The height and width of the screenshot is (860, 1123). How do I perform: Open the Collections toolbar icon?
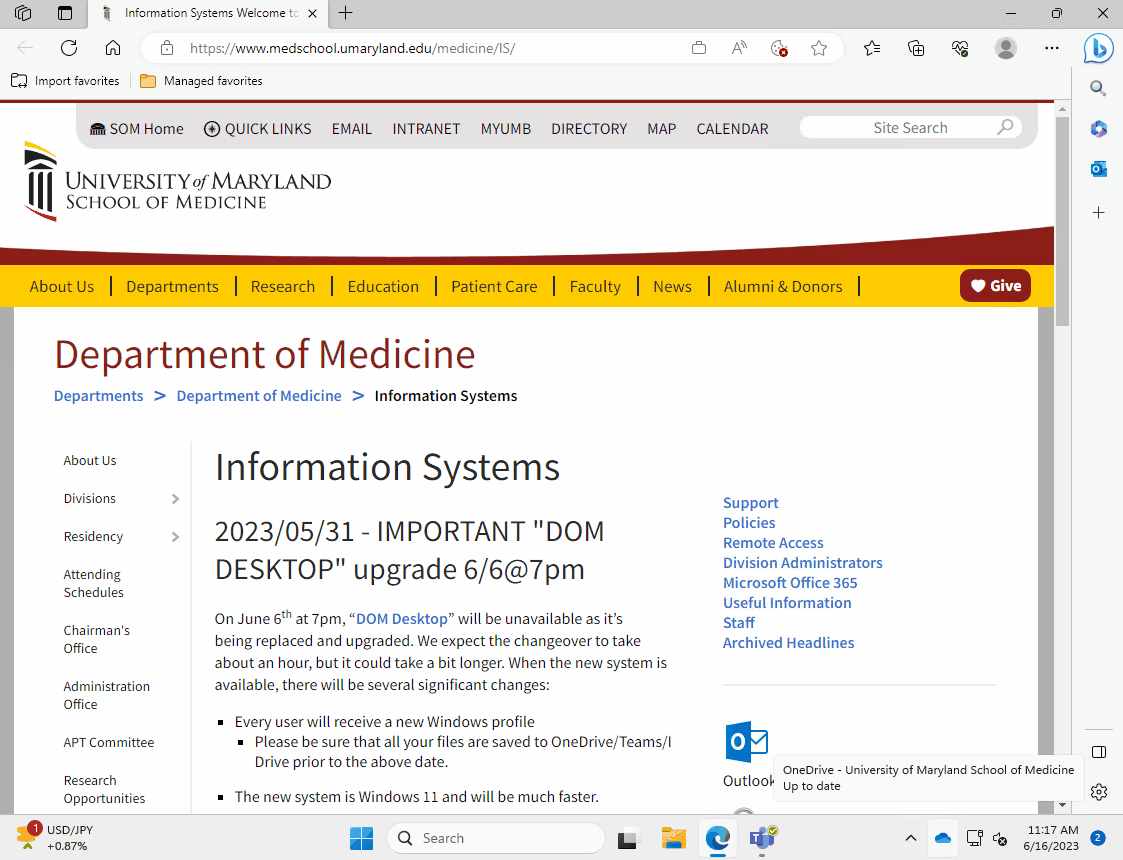915,48
